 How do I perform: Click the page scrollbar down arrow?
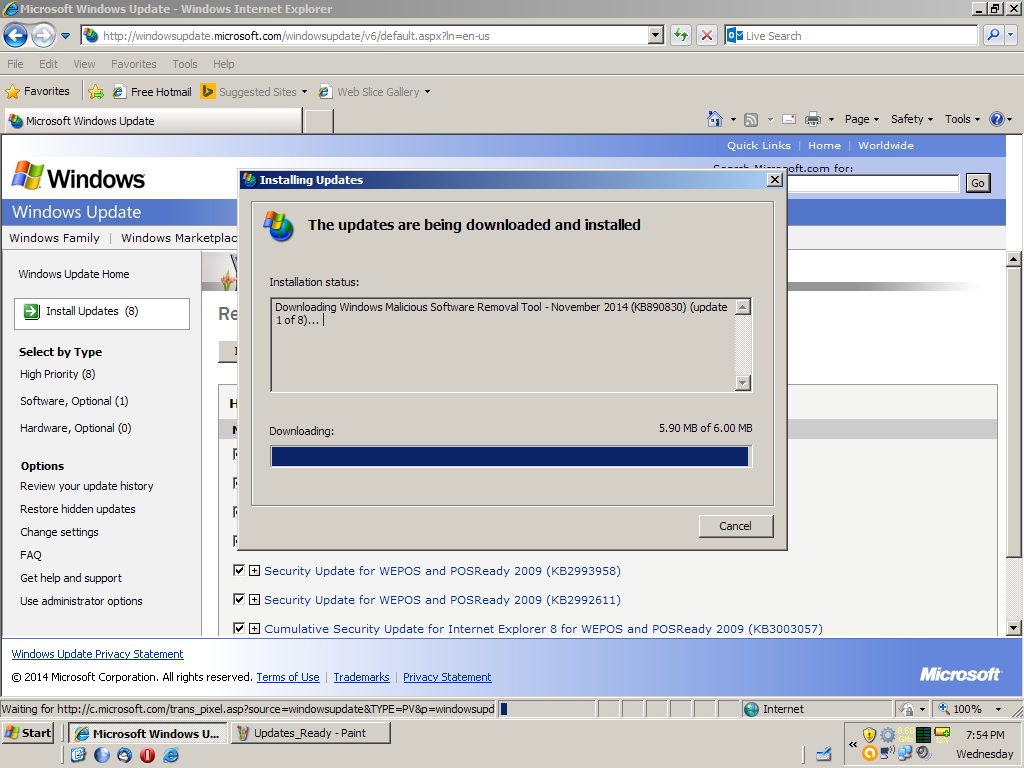1014,628
